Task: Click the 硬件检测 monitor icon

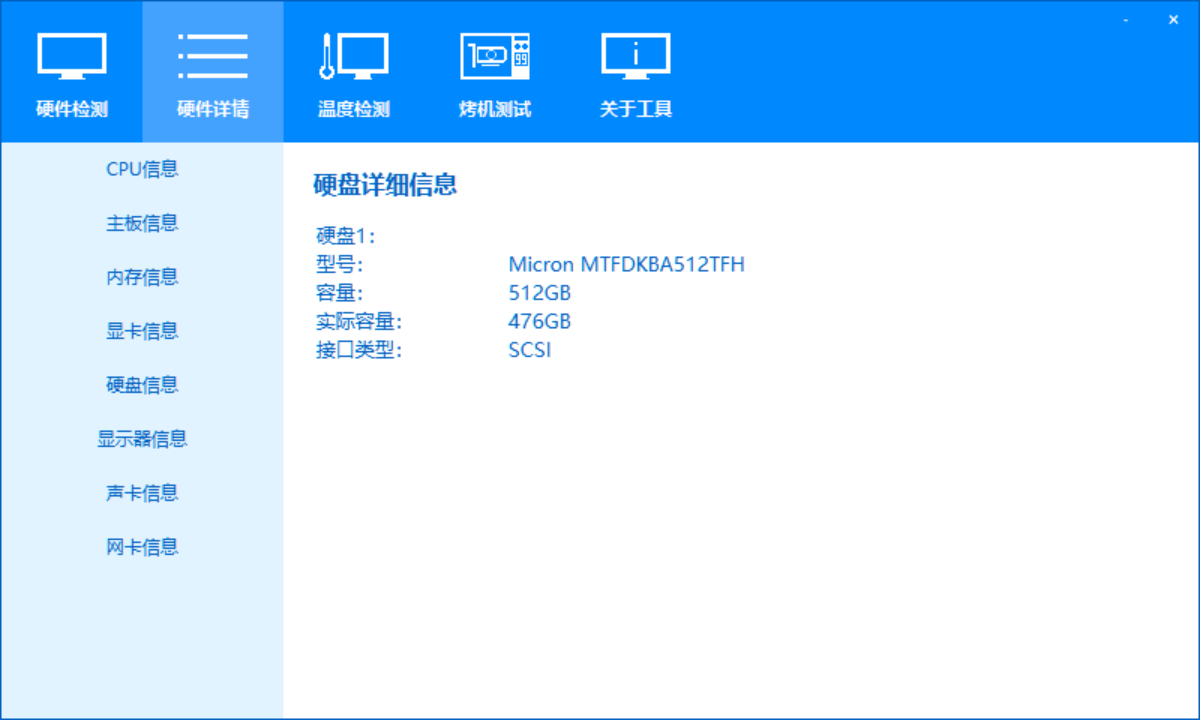Action: 71,56
